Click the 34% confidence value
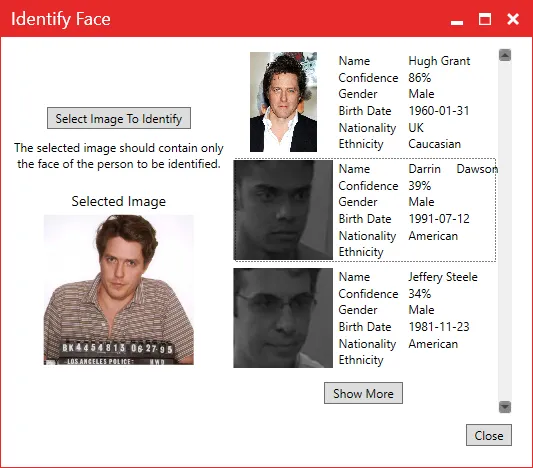533x468 pixels. [x=419, y=294]
